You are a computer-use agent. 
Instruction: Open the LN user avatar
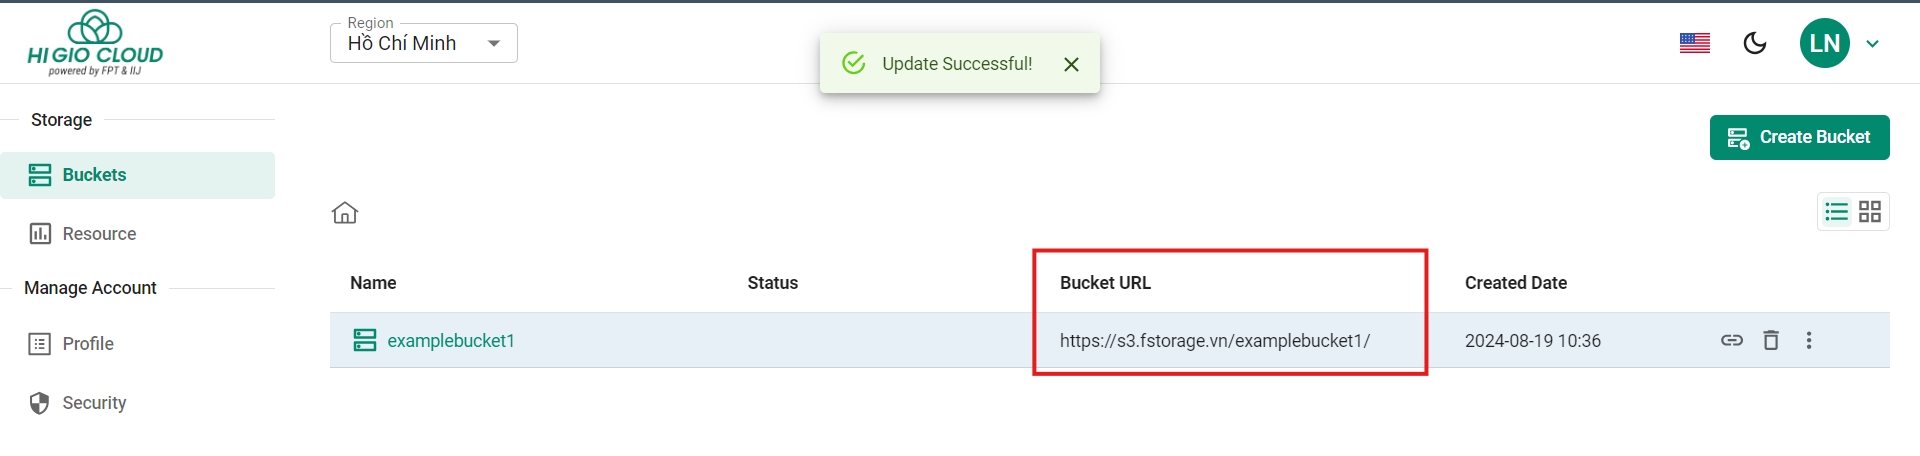(1825, 43)
